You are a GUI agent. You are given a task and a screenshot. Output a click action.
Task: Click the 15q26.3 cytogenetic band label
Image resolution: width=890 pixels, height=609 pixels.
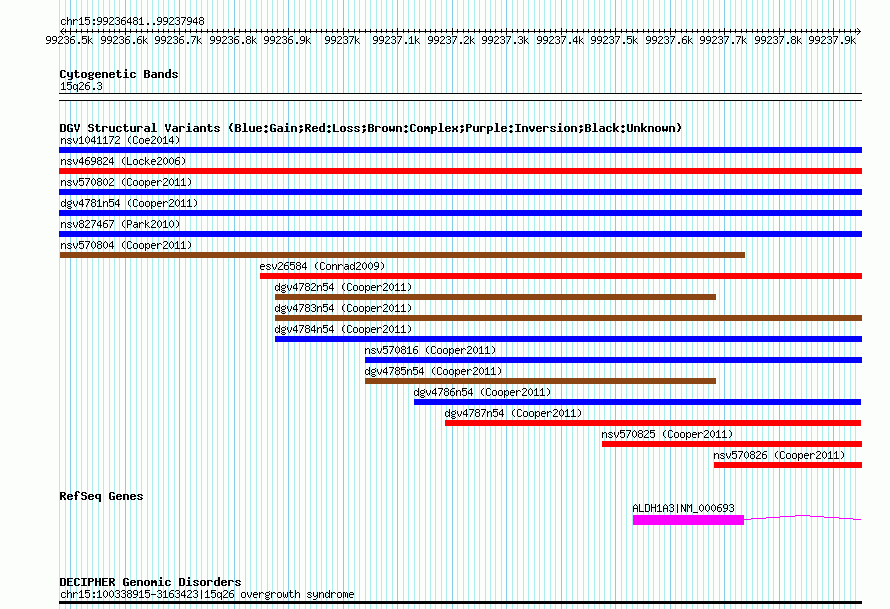click(x=81, y=86)
